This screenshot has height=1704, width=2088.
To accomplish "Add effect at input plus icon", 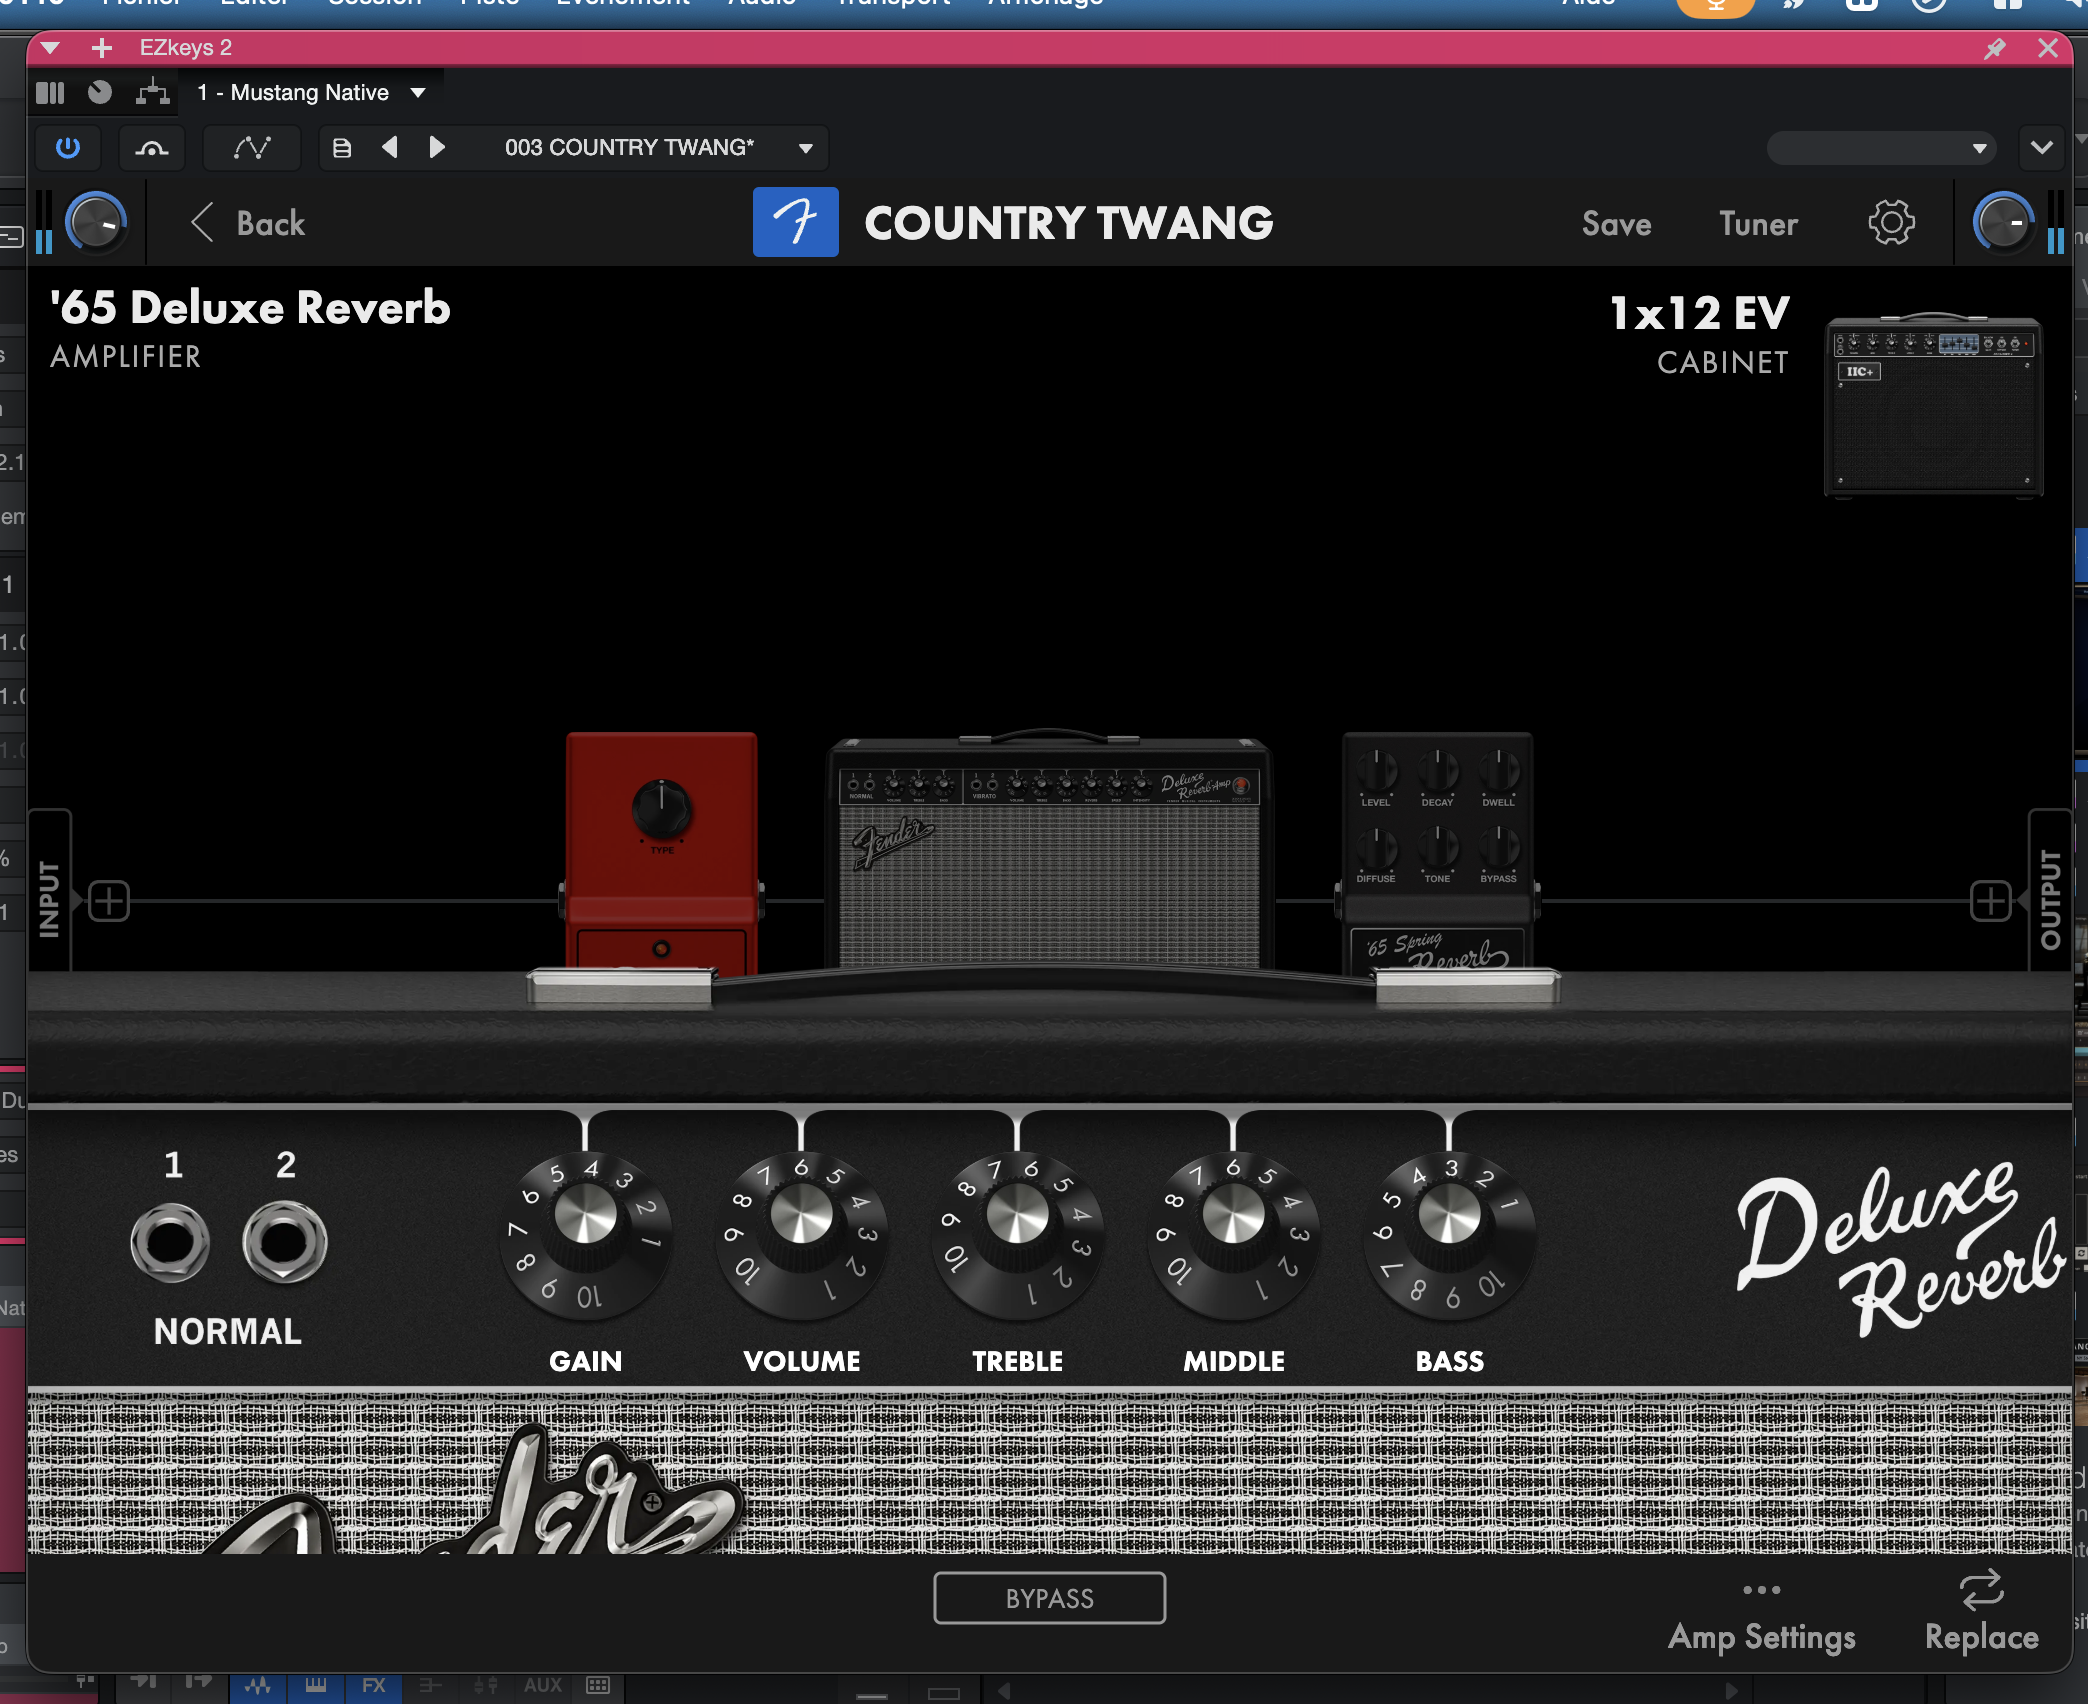I will pyautogui.click(x=108, y=901).
